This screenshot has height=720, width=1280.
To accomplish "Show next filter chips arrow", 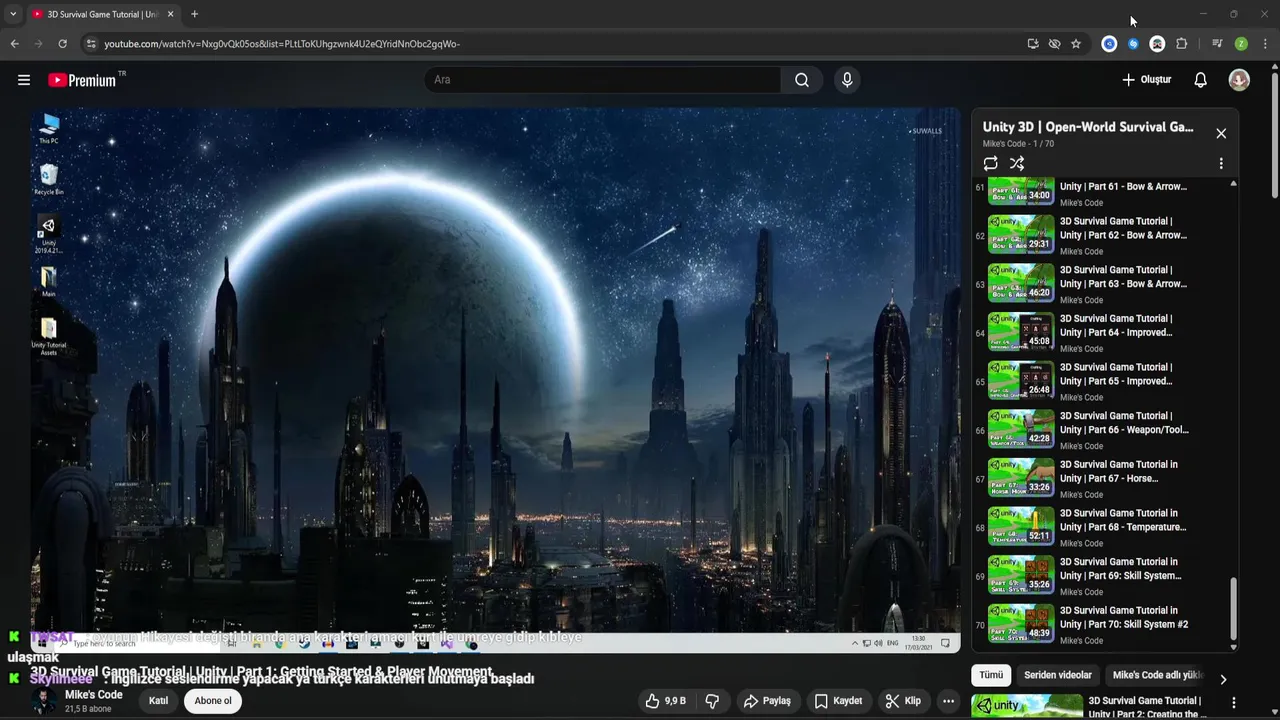I will point(1222,679).
